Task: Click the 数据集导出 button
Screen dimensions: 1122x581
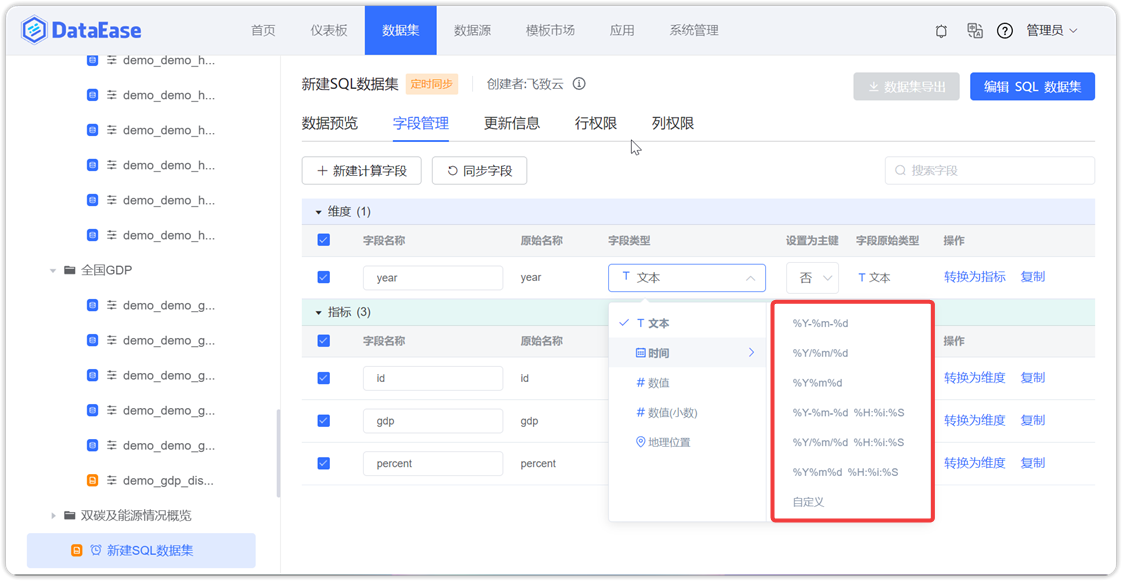Action: tap(907, 87)
